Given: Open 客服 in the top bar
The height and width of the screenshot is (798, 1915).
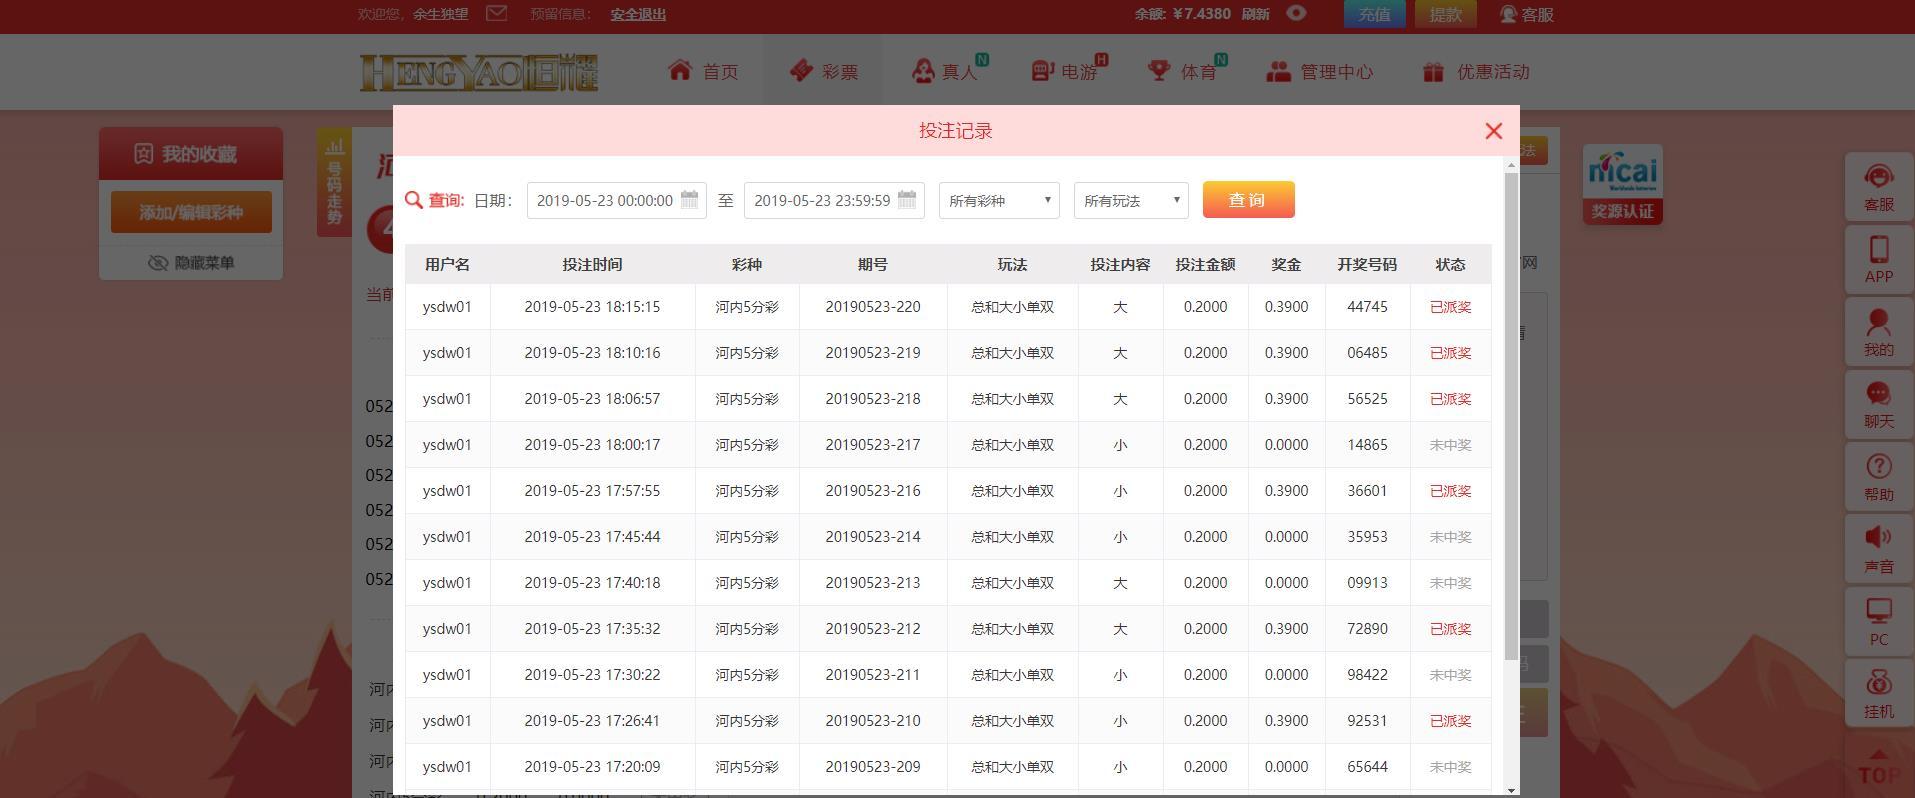Looking at the screenshot, I should [x=1526, y=14].
